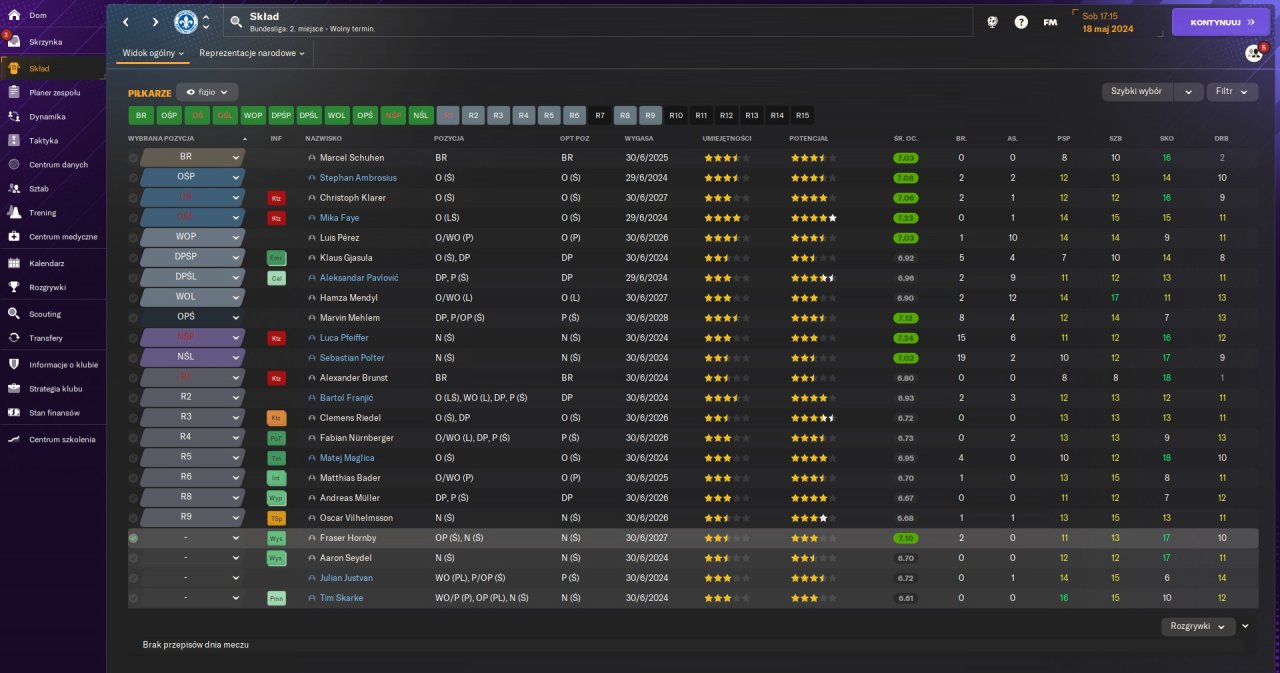1280x673 pixels.
Task: Select Aaron Seydel's row radio button
Action: click(133, 558)
